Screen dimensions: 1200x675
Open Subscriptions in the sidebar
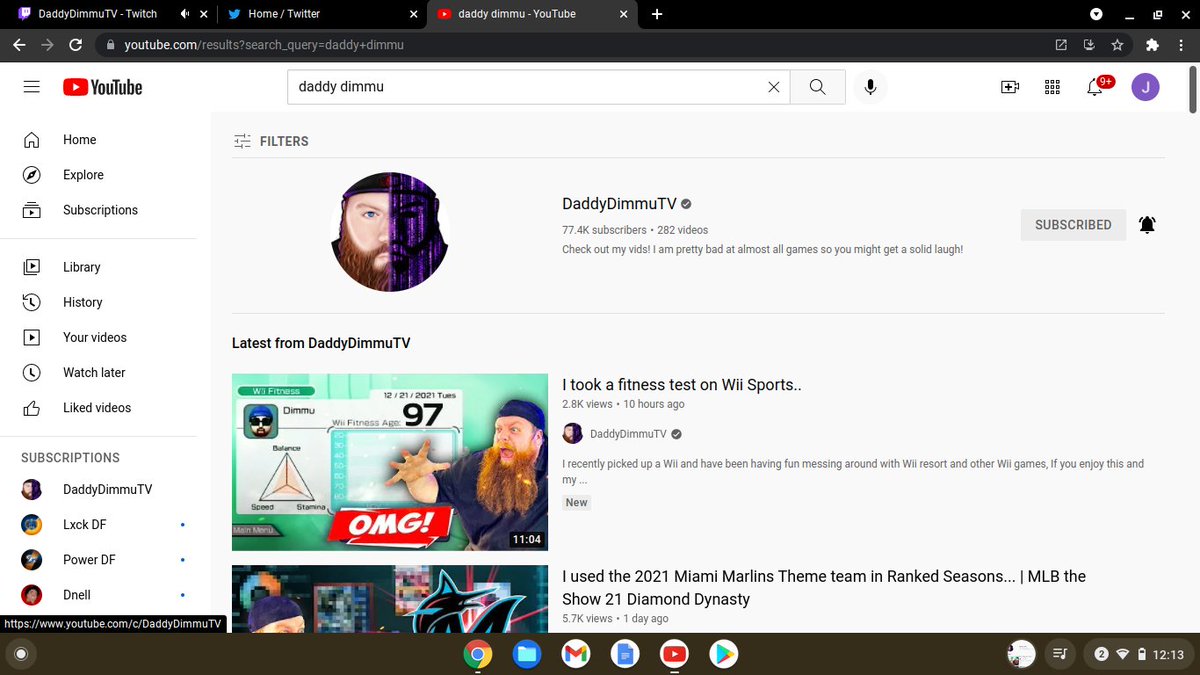99,210
